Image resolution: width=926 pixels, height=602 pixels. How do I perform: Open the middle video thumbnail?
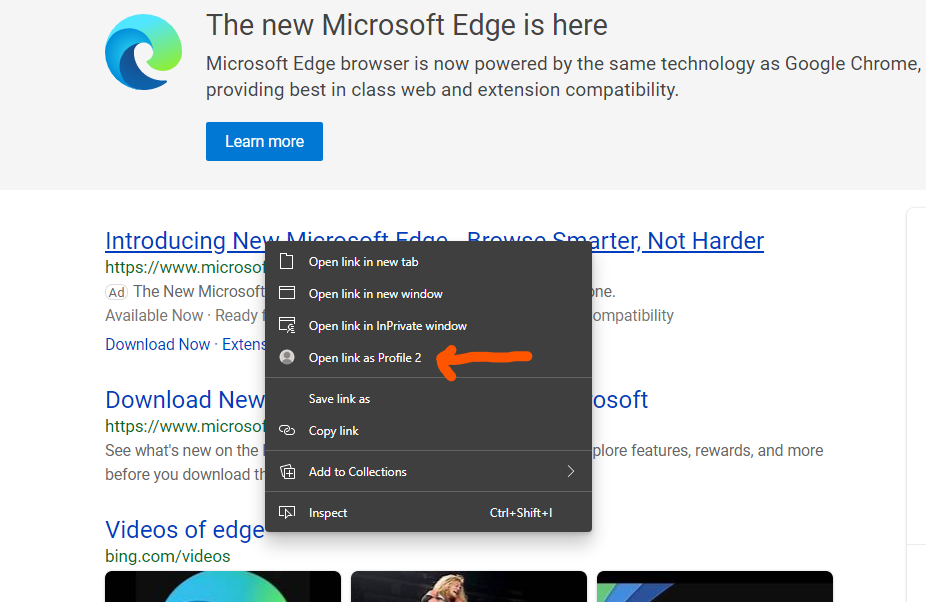point(469,587)
